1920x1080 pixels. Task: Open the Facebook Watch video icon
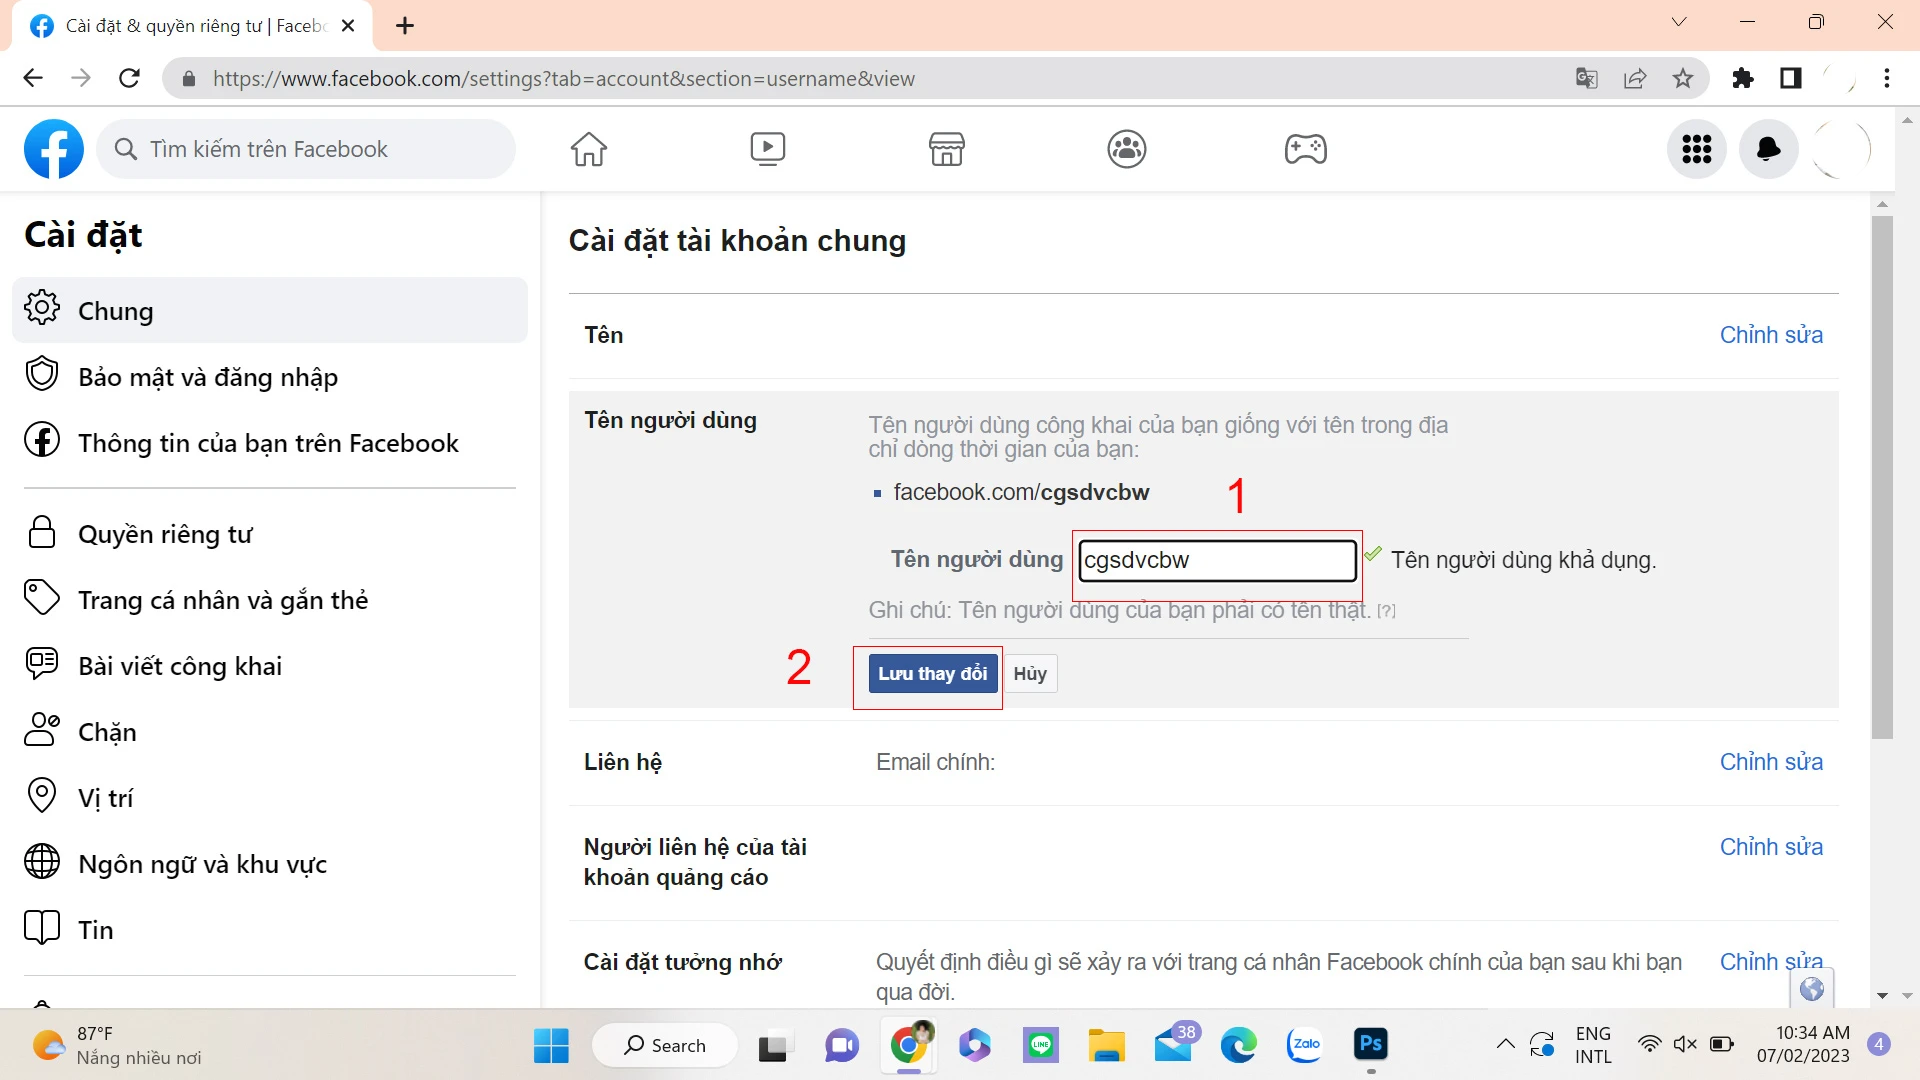tap(767, 149)
